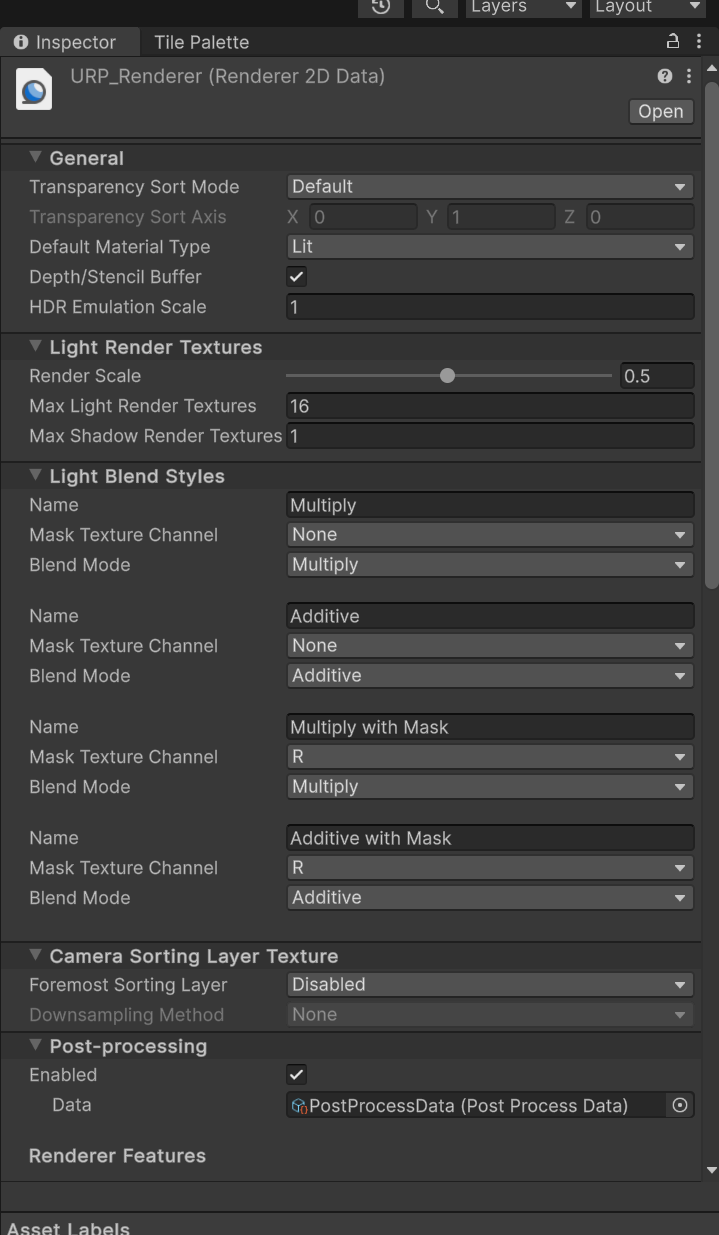Switch to the Tile Palette tab

[x=201, y=42]
